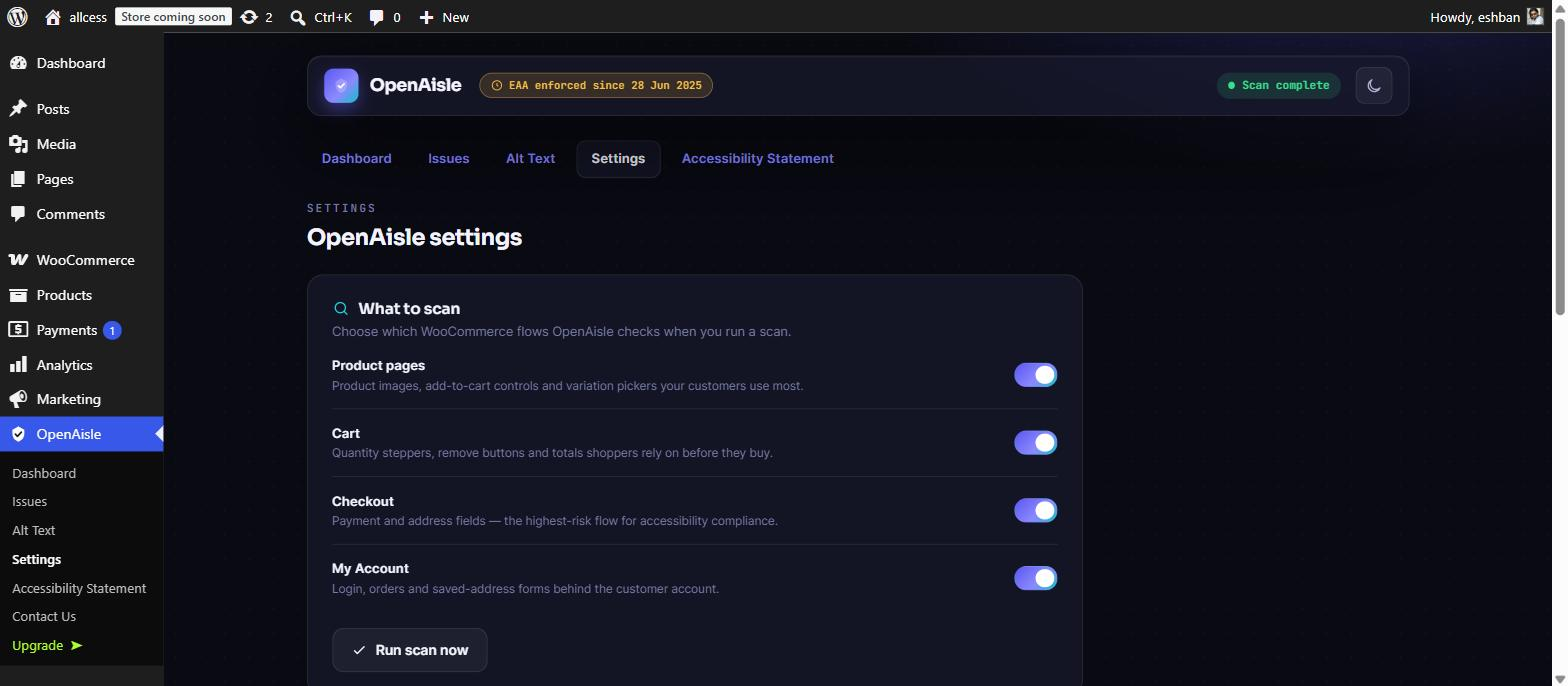Open the Contact Us submenu link

tap(44, 617)
